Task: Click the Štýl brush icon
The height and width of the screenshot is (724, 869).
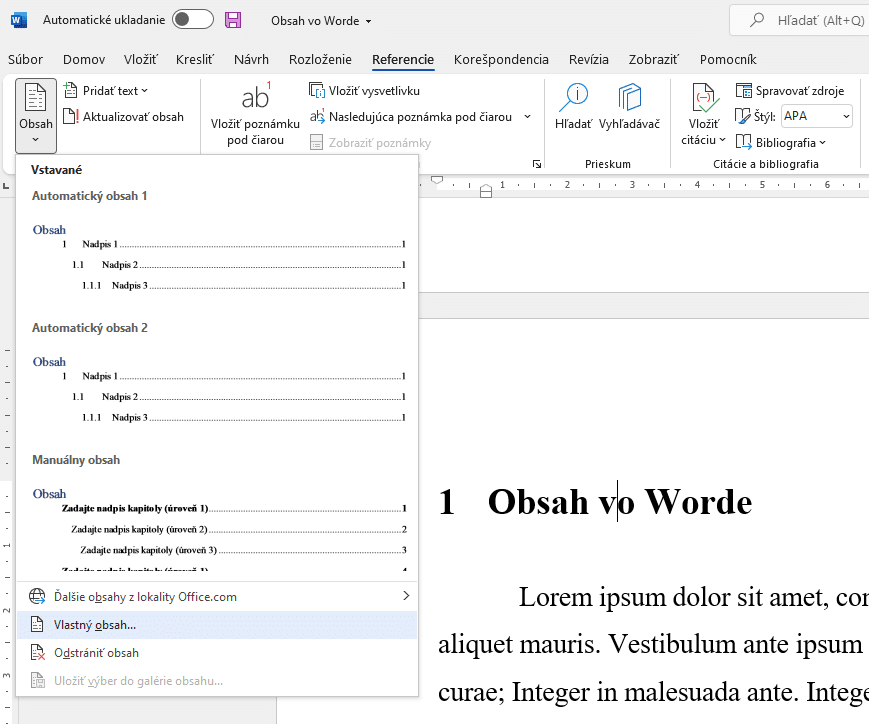Action: coord(743,116)
